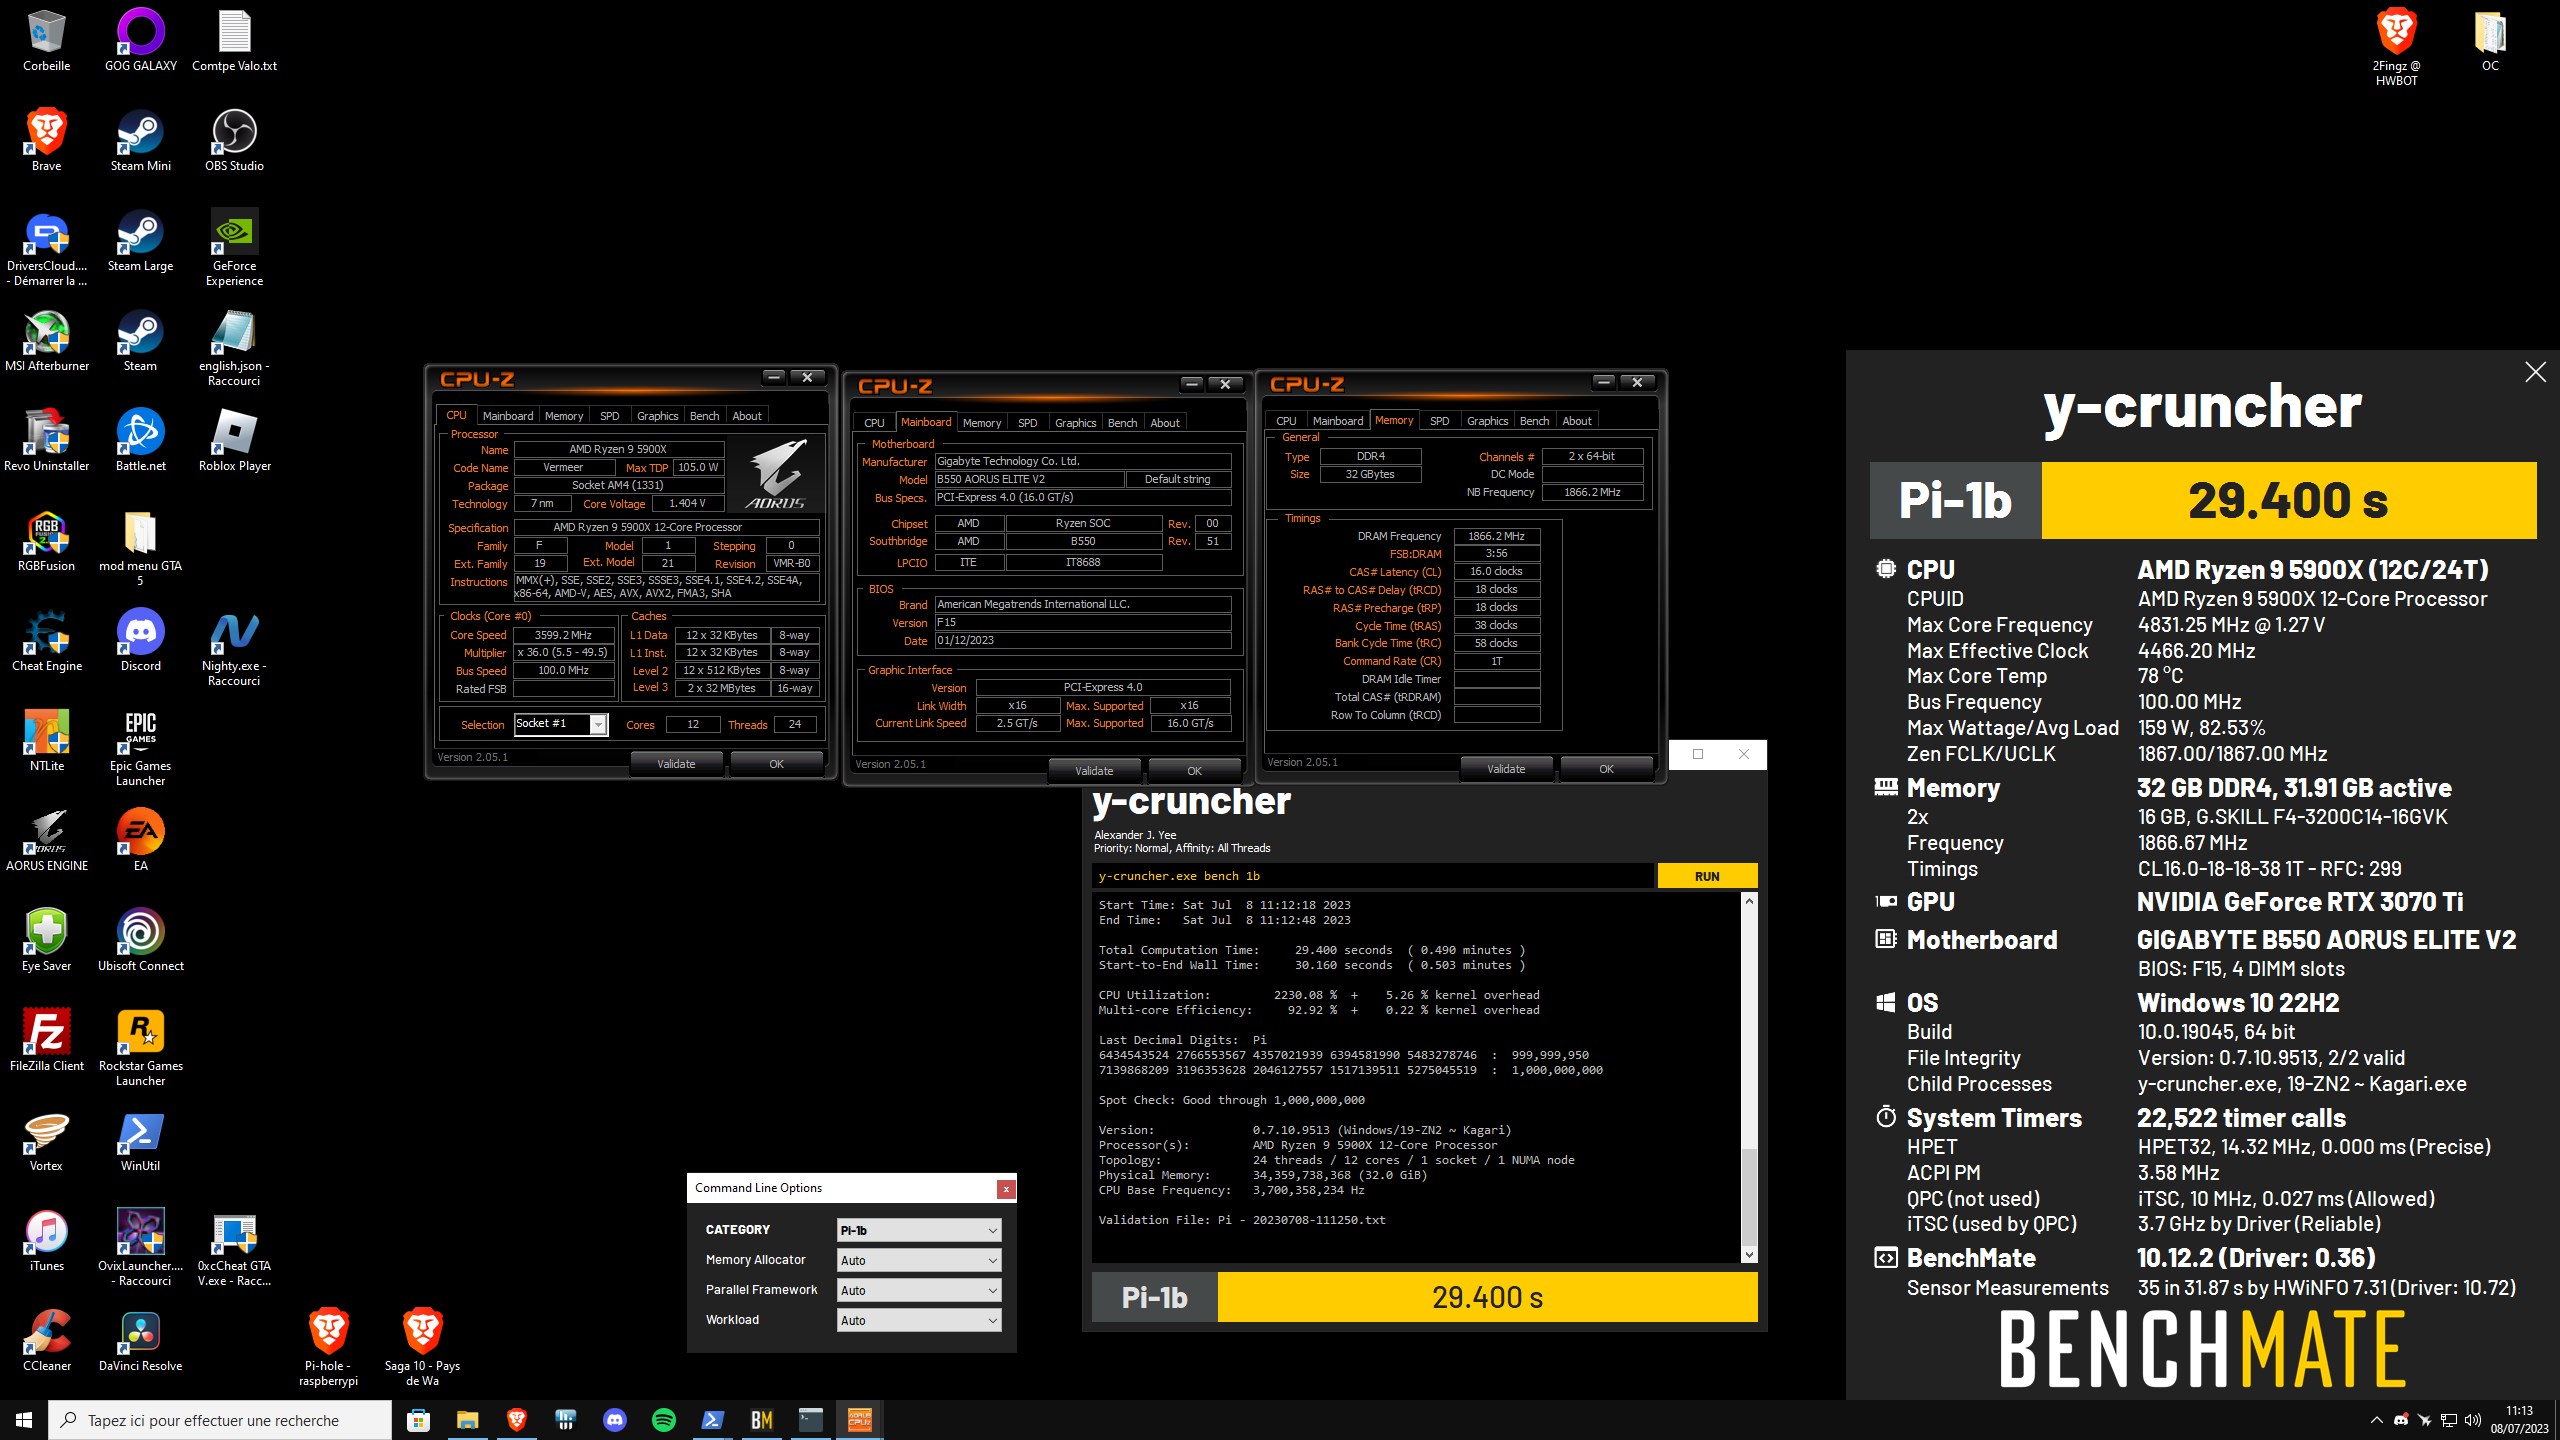Viewport: 2560px width, 1440px height.
Task: Open the DaVinci Resolve shortcut
Action: (140, 1340)
